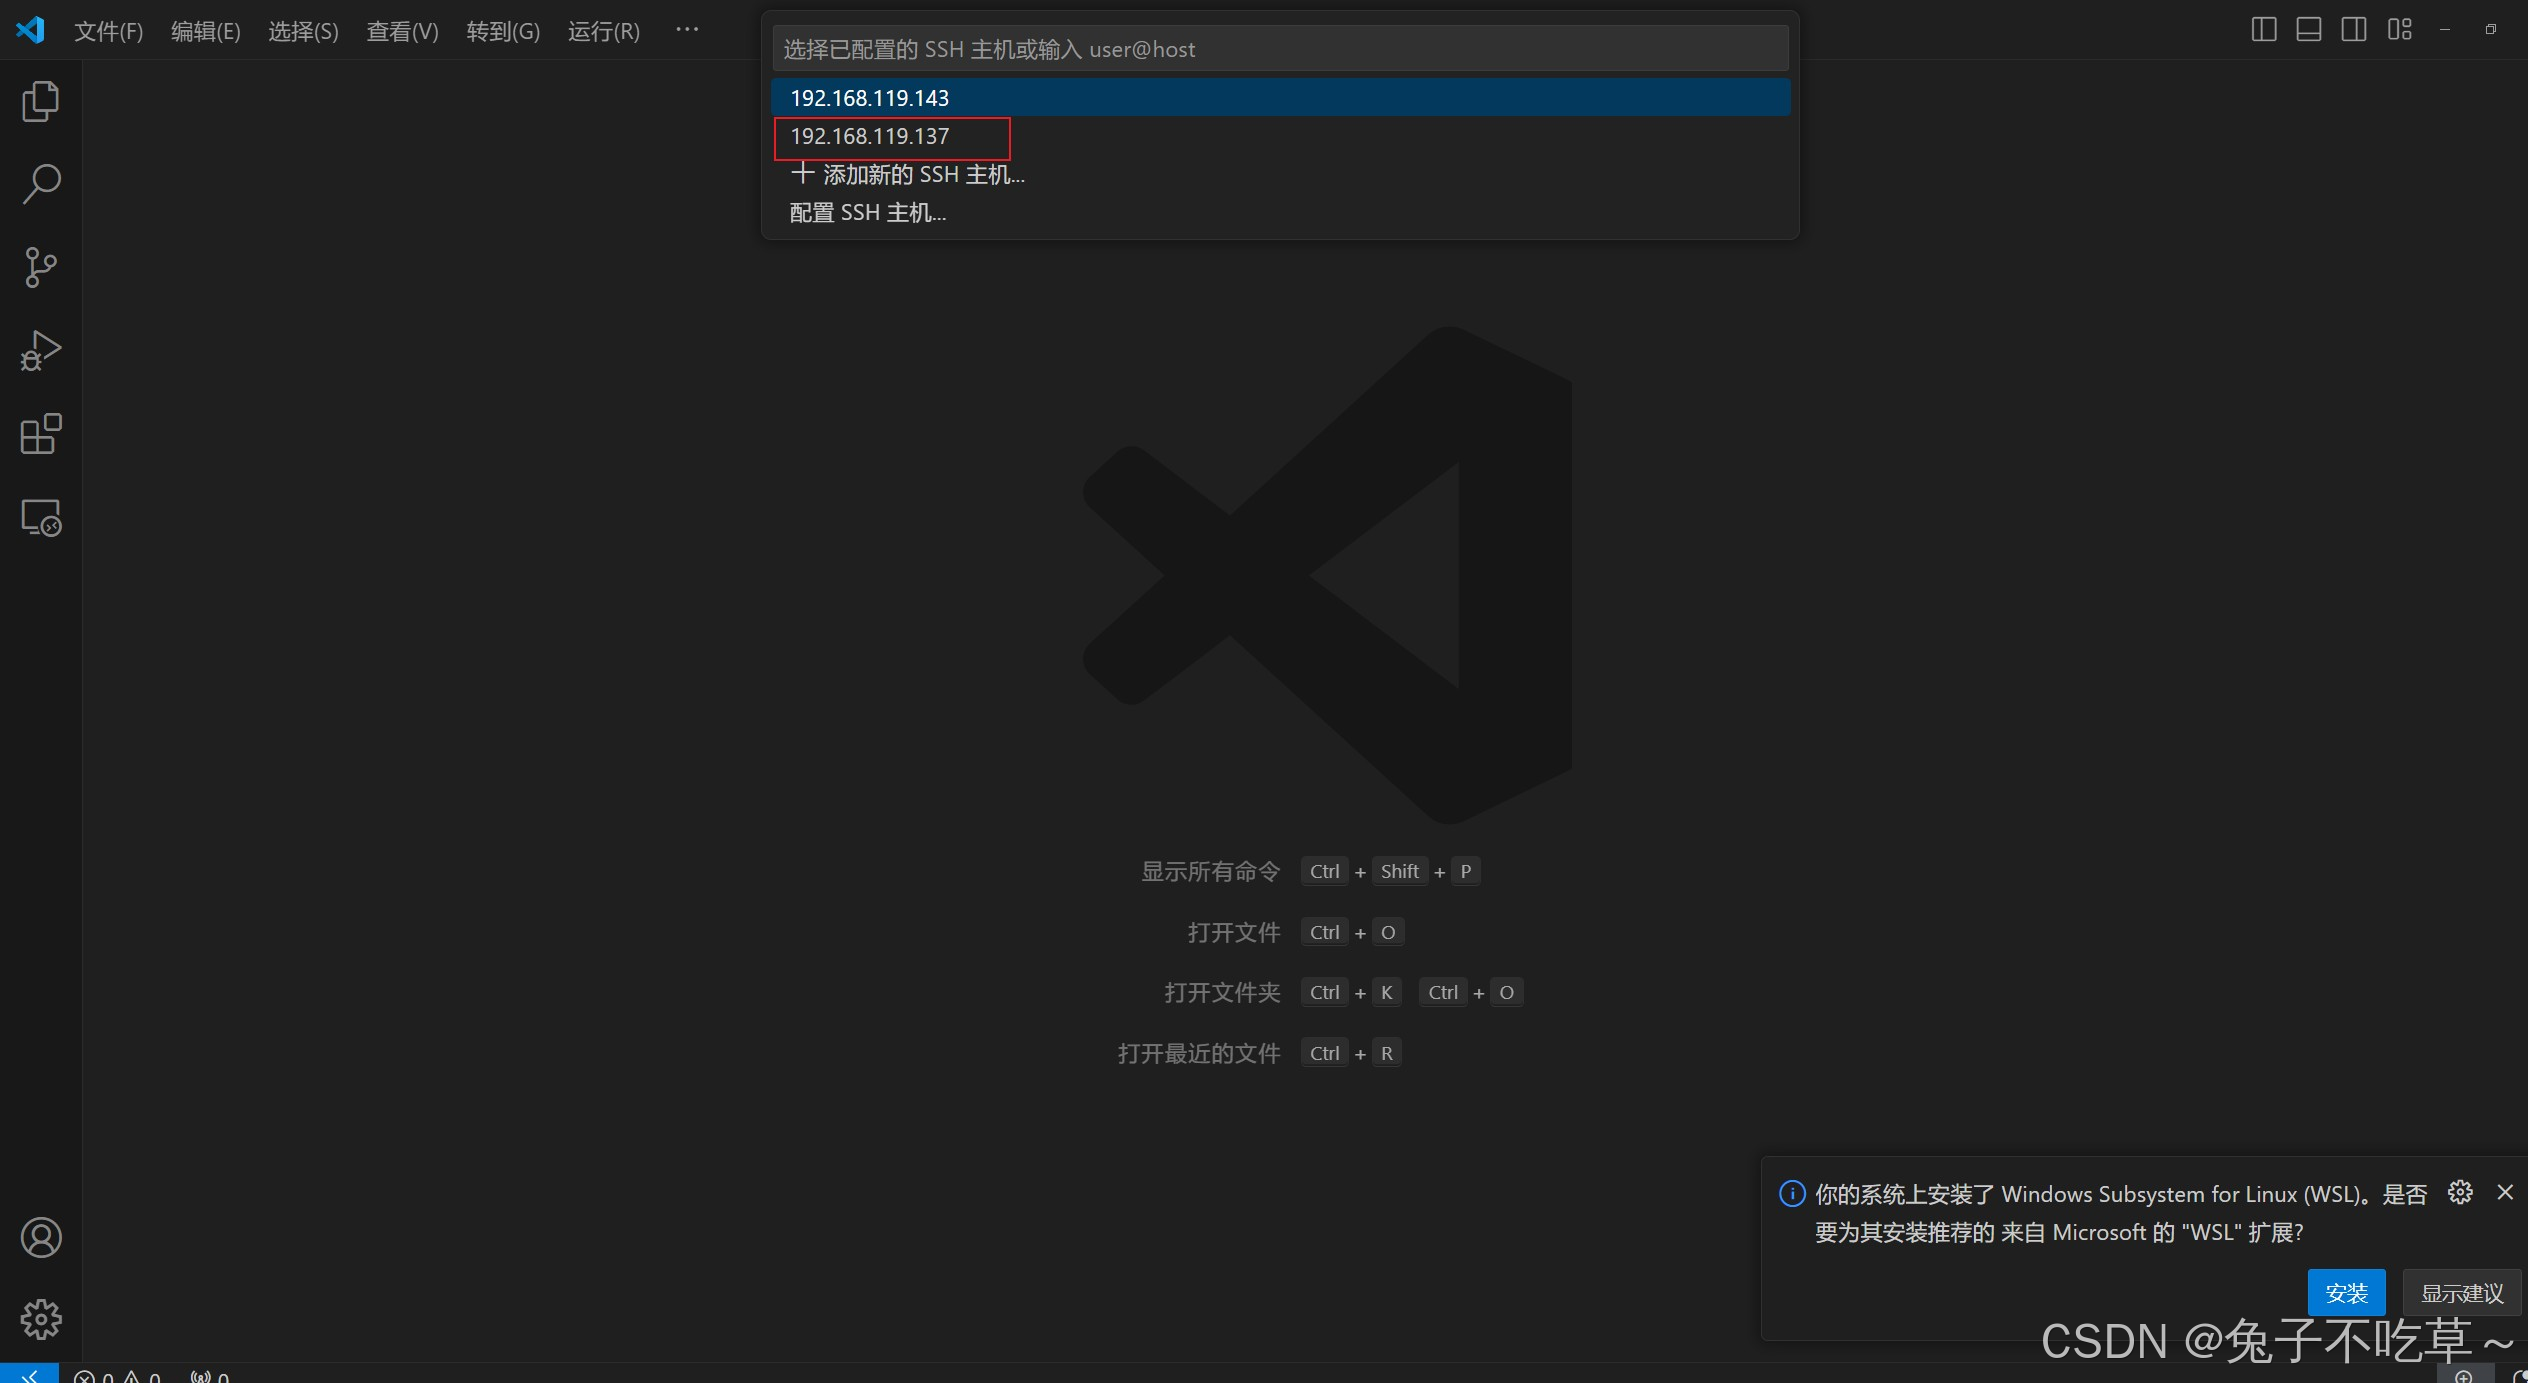This screenshot has height=1383, width=2528.
Task: Restore down the VS Code window
Action: click(2491, 30)
